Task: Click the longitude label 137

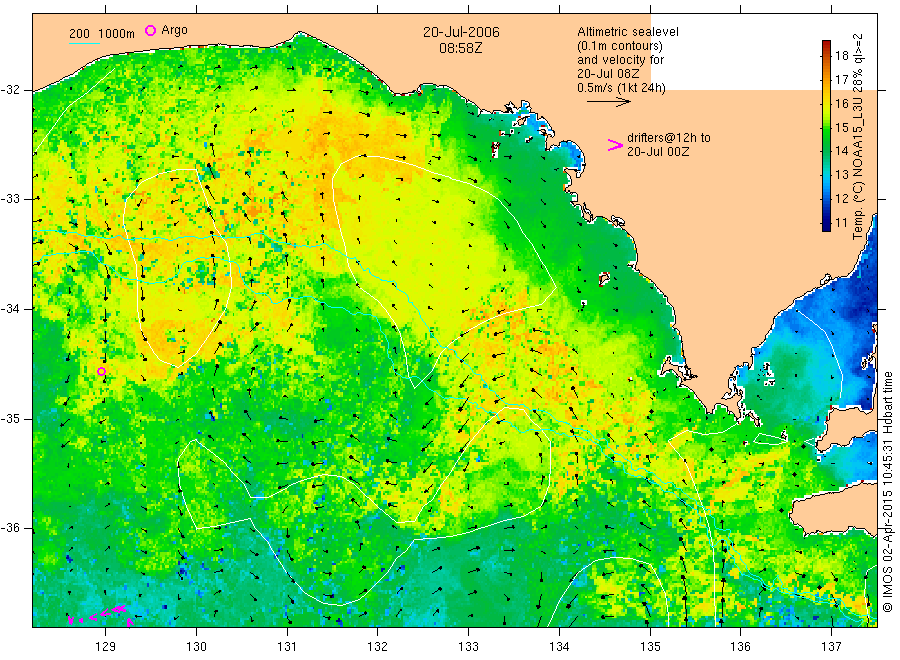Action: [831, 646]
